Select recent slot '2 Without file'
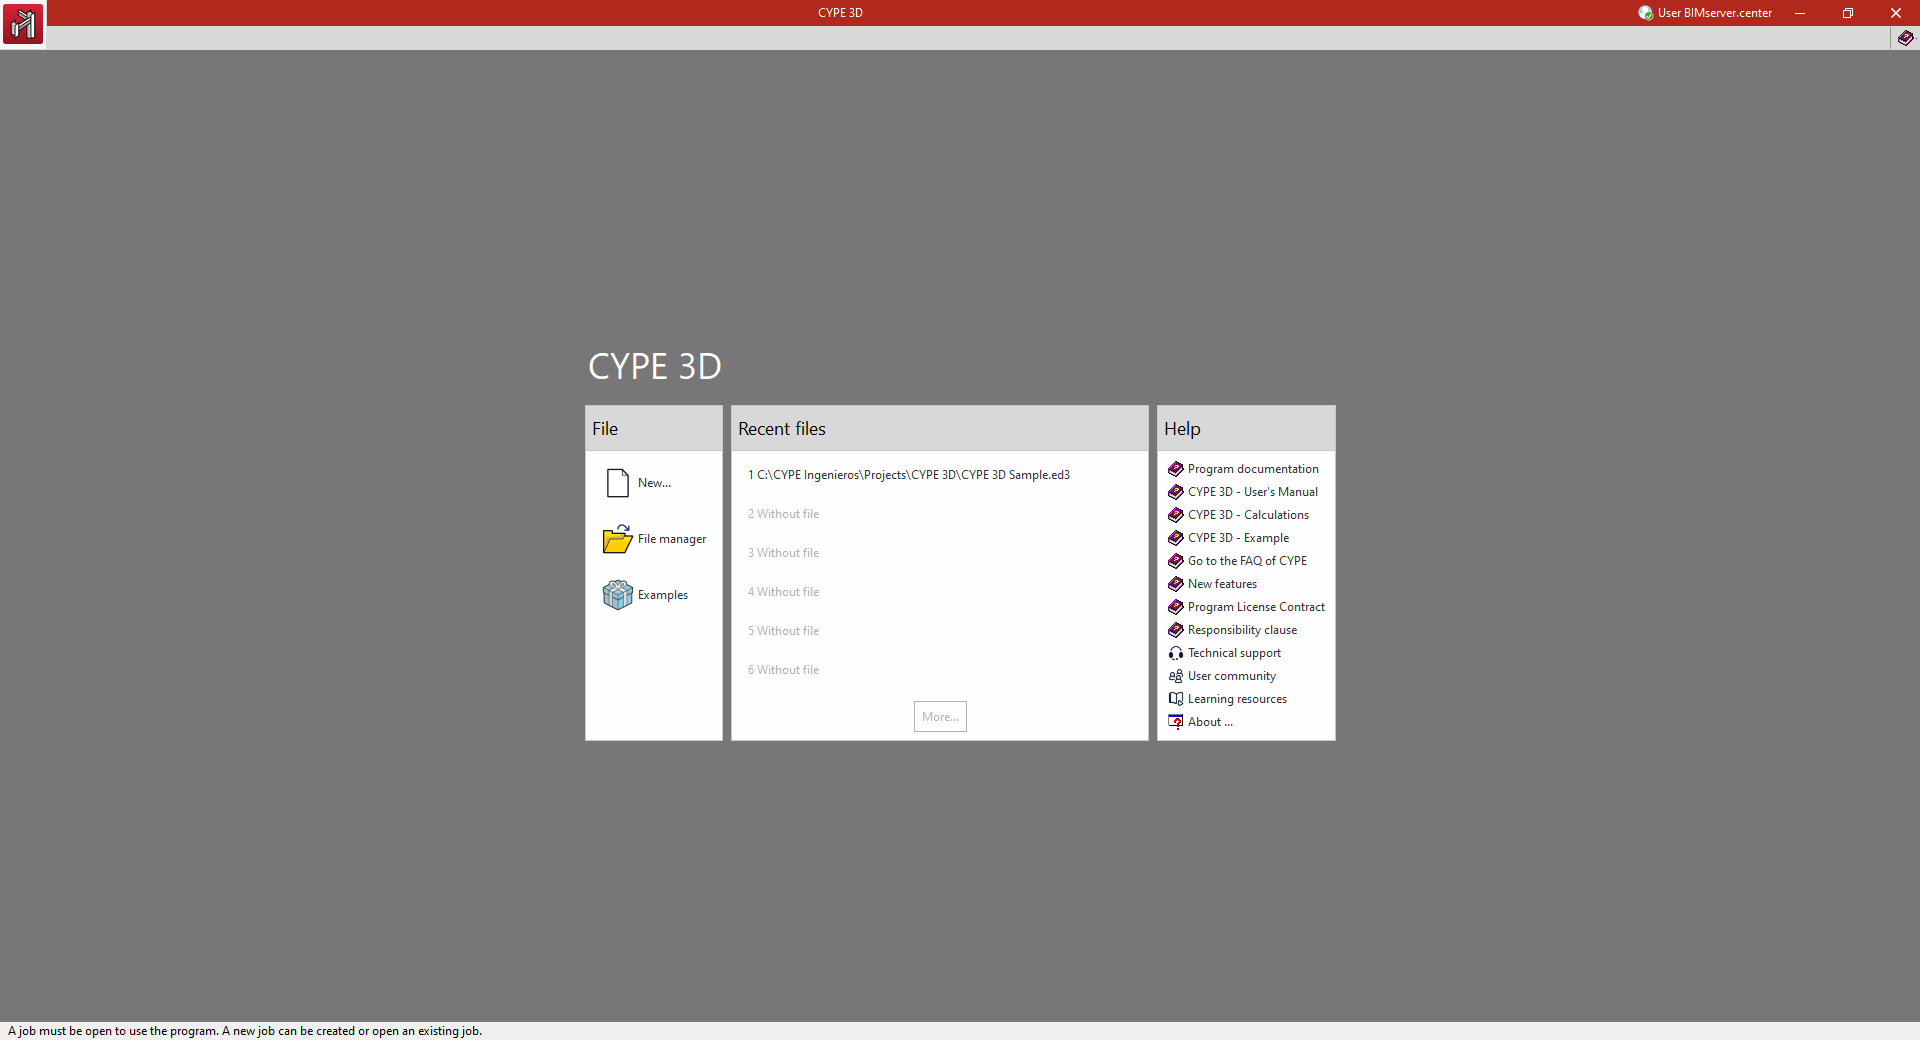Viewport: 1920px width, 1040px height. pos(783,514)
